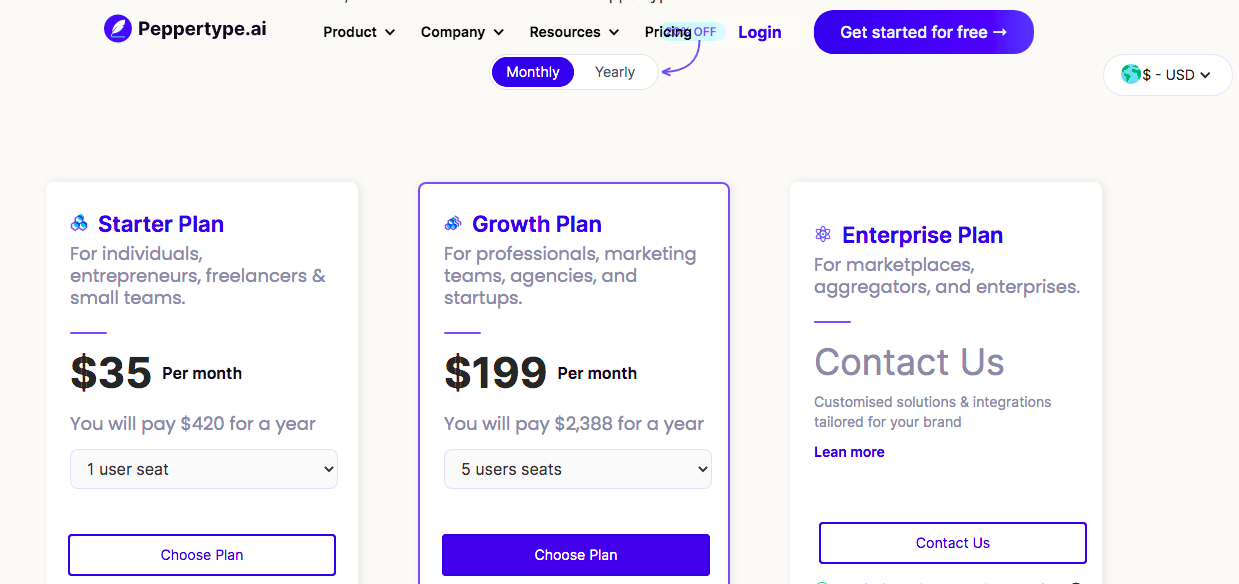Expand the Resources menu

coord(574,32)
